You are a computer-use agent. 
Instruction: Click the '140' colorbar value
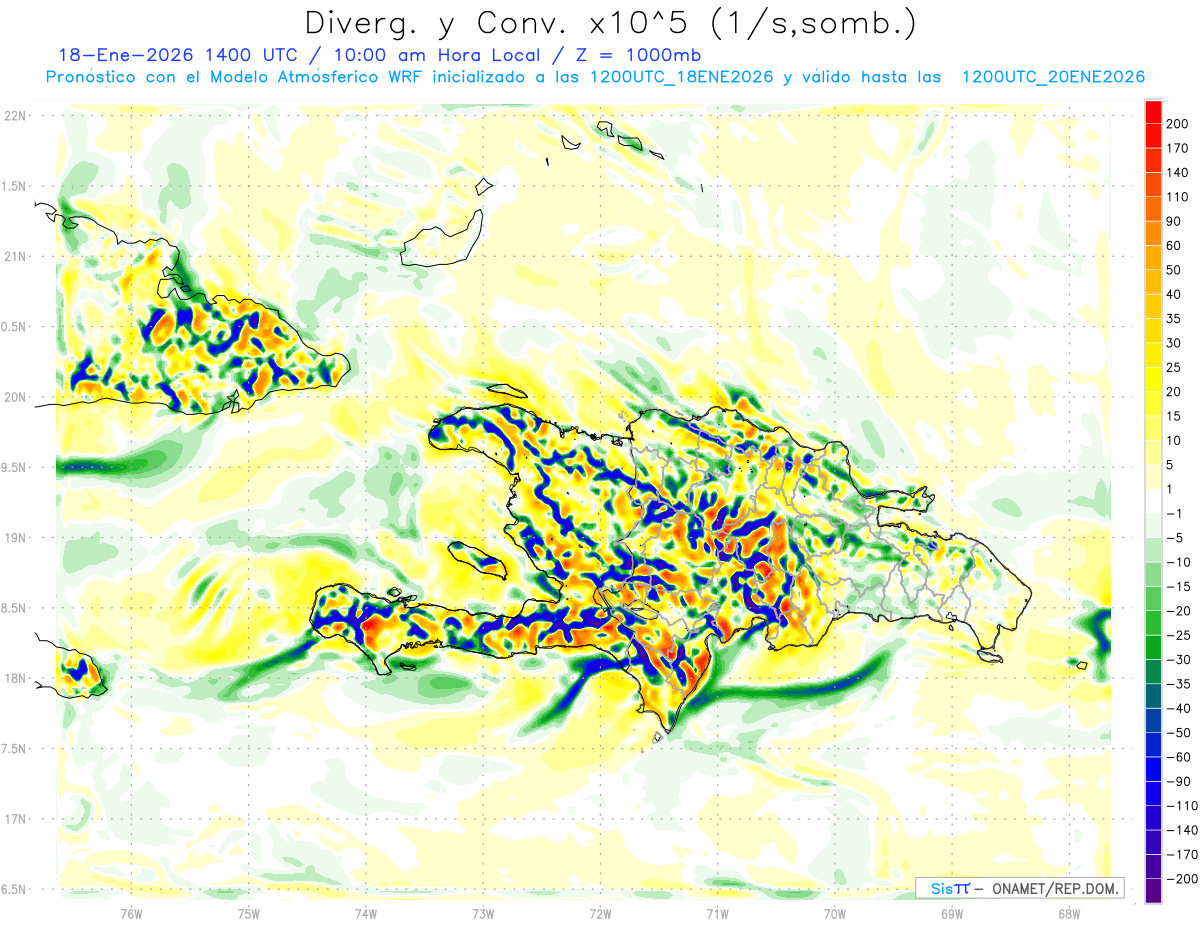tap(1178, 172)
